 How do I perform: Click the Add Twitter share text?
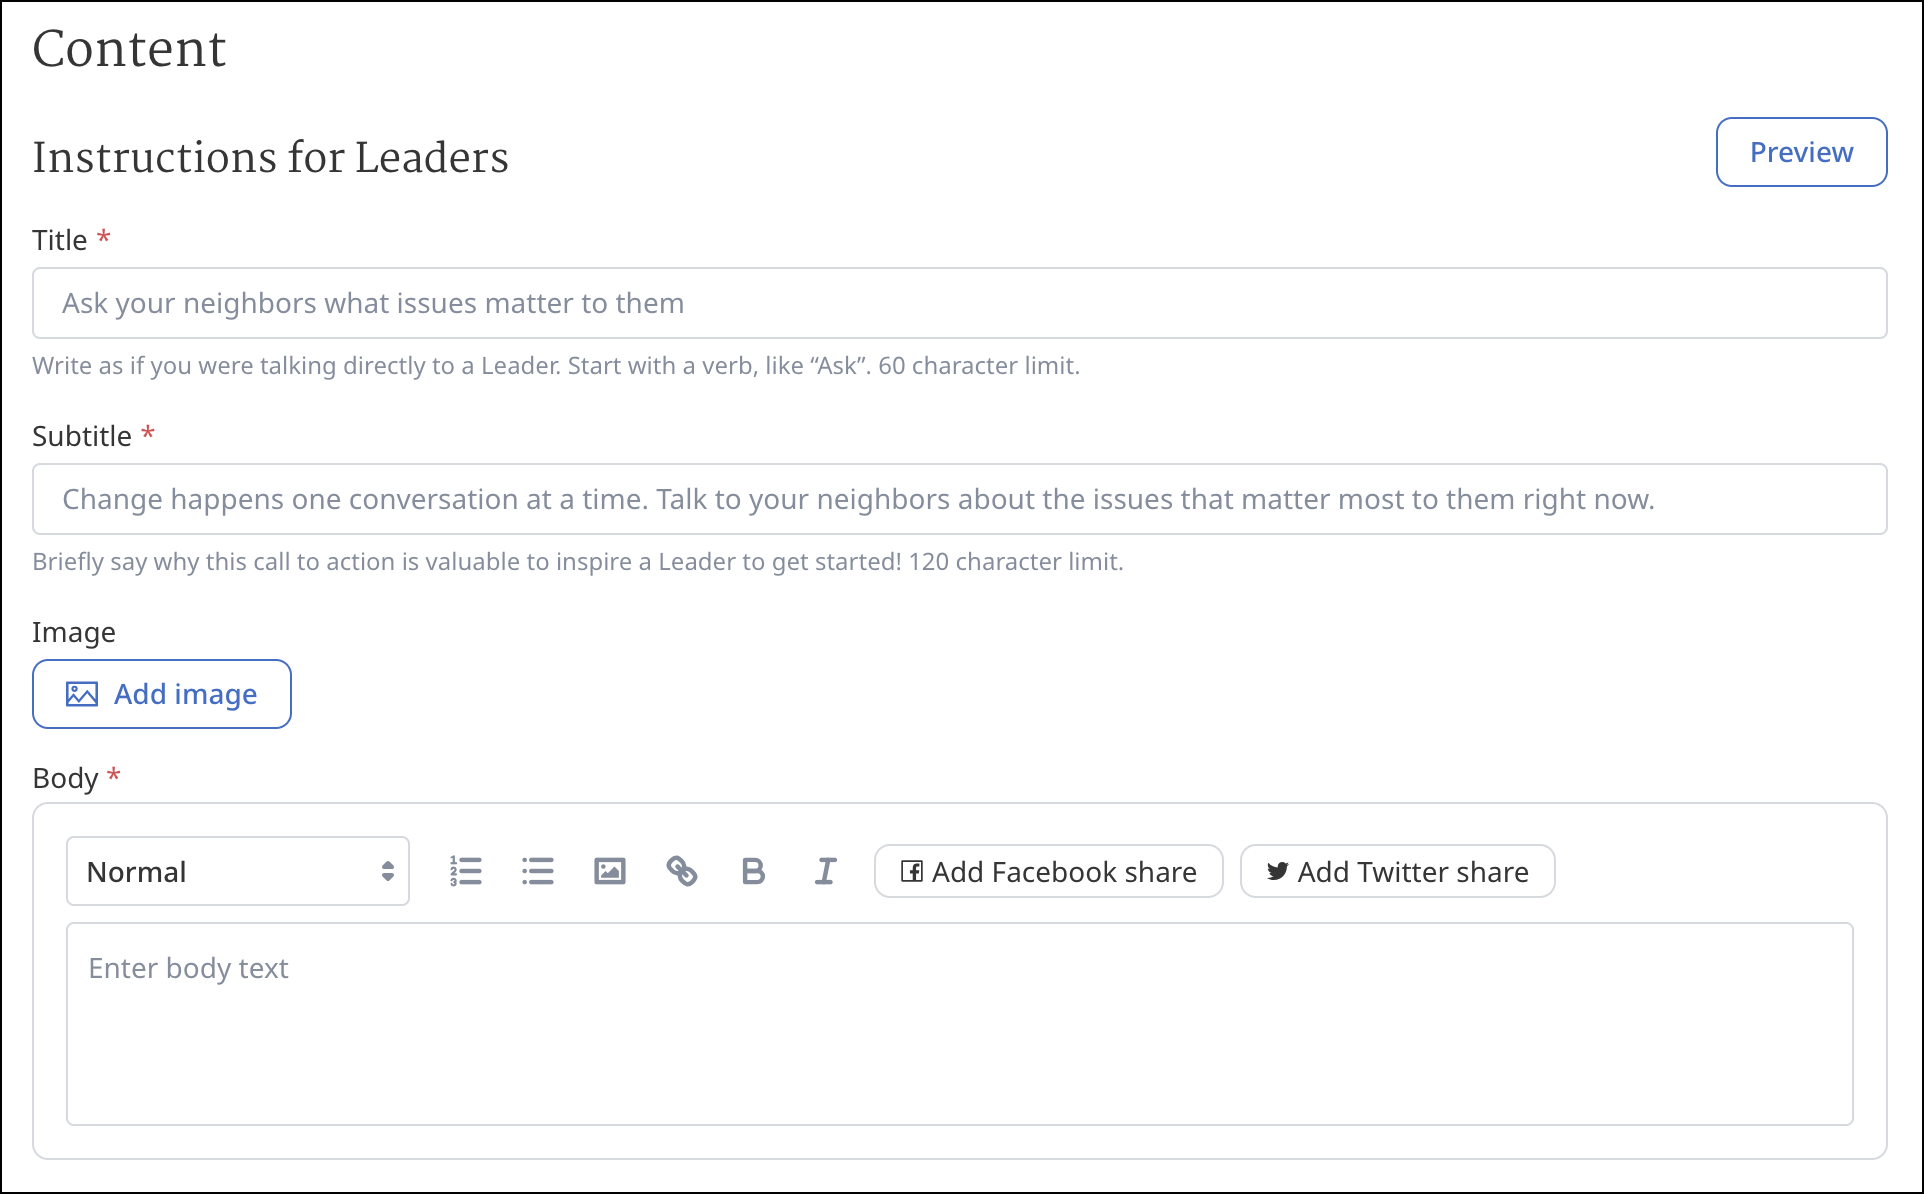pyautogui.click(x=1413, y=872)
